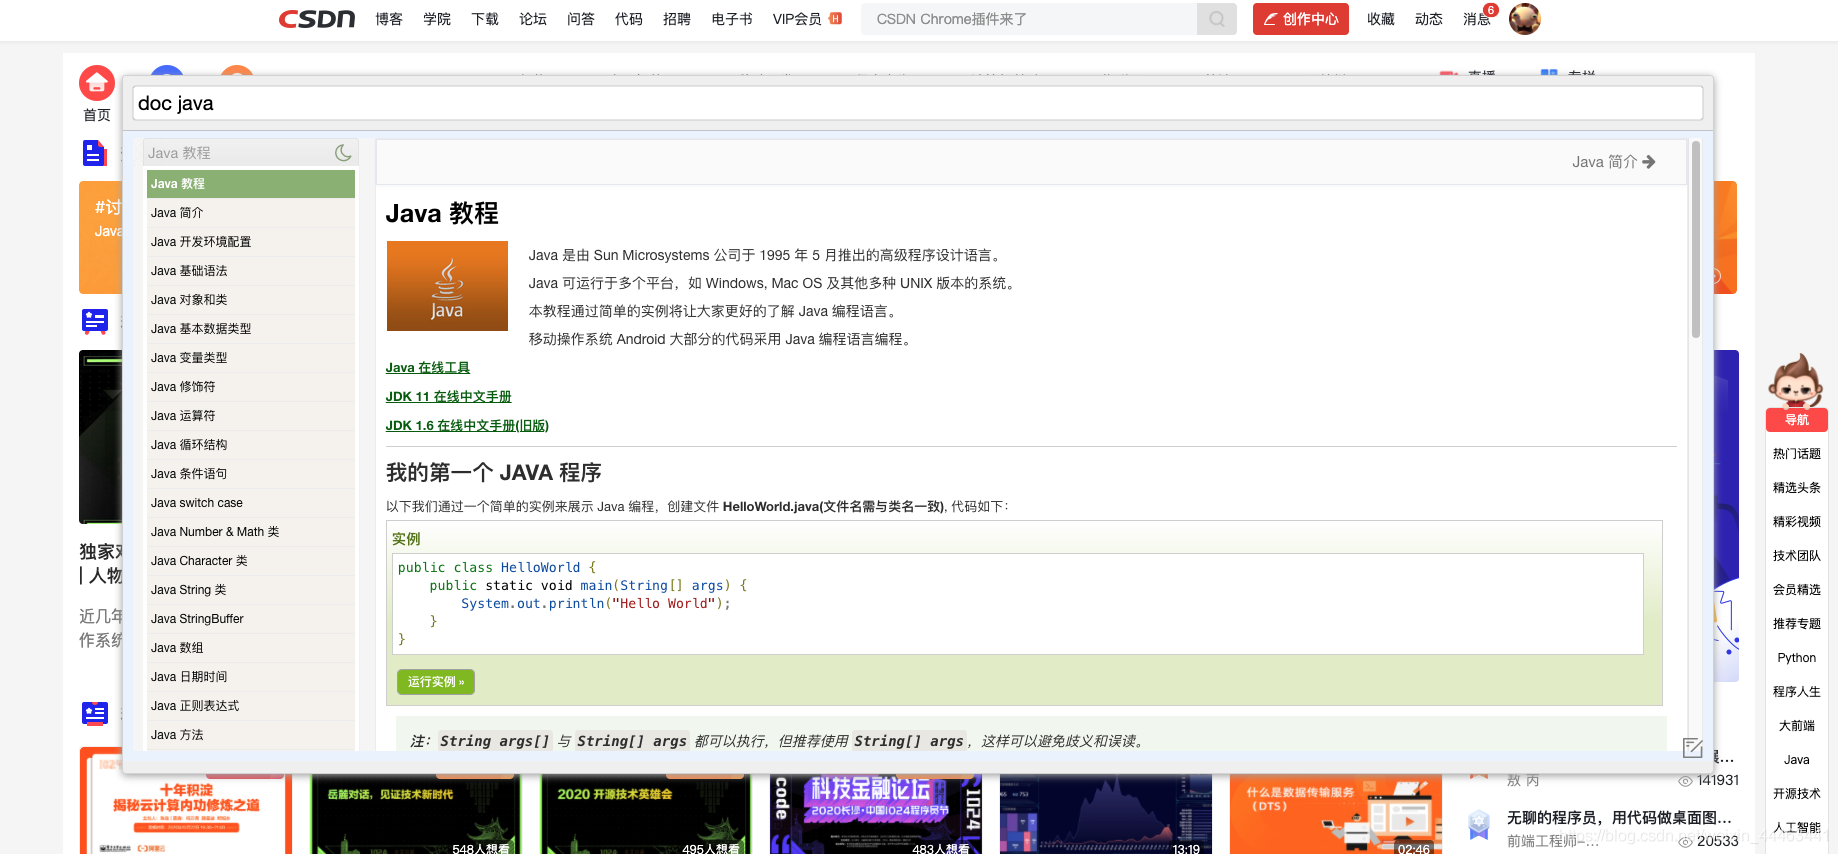Viewport: 1838px width, 854px height.
Task: Select Java 简介 in sidebar list
Action: tap(251, 213)
